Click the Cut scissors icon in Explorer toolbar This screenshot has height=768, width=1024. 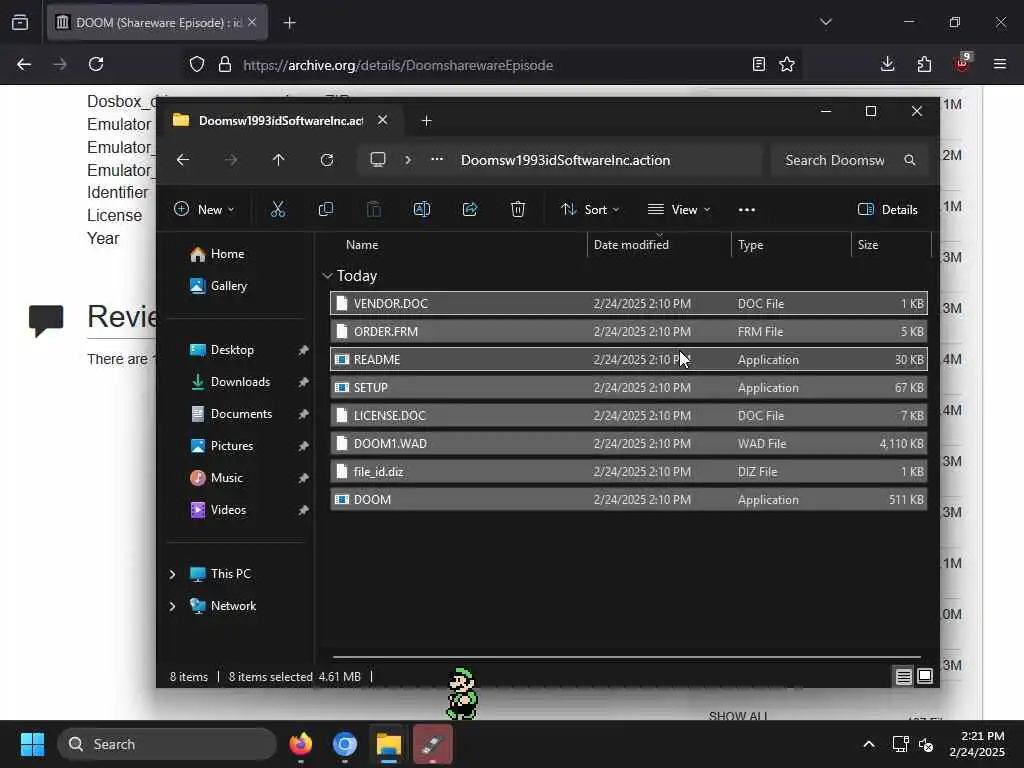pos(278,209)
